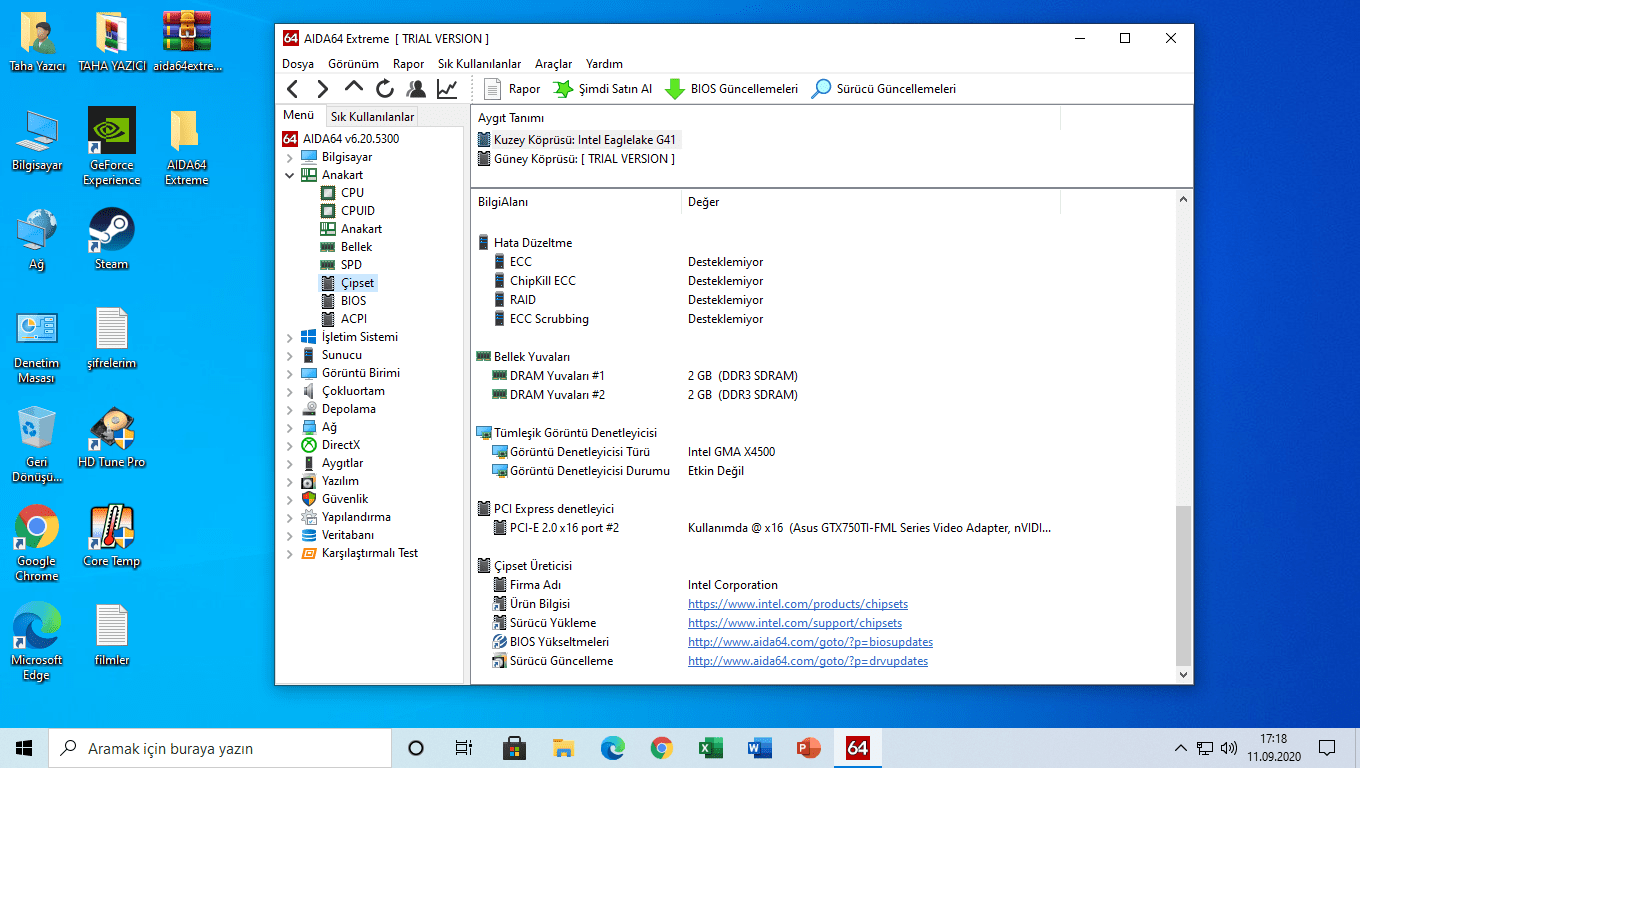Viewport: 1632px width, 908px height.
Task: Select the Aygıtlar tree item
Action: point(342,463)
